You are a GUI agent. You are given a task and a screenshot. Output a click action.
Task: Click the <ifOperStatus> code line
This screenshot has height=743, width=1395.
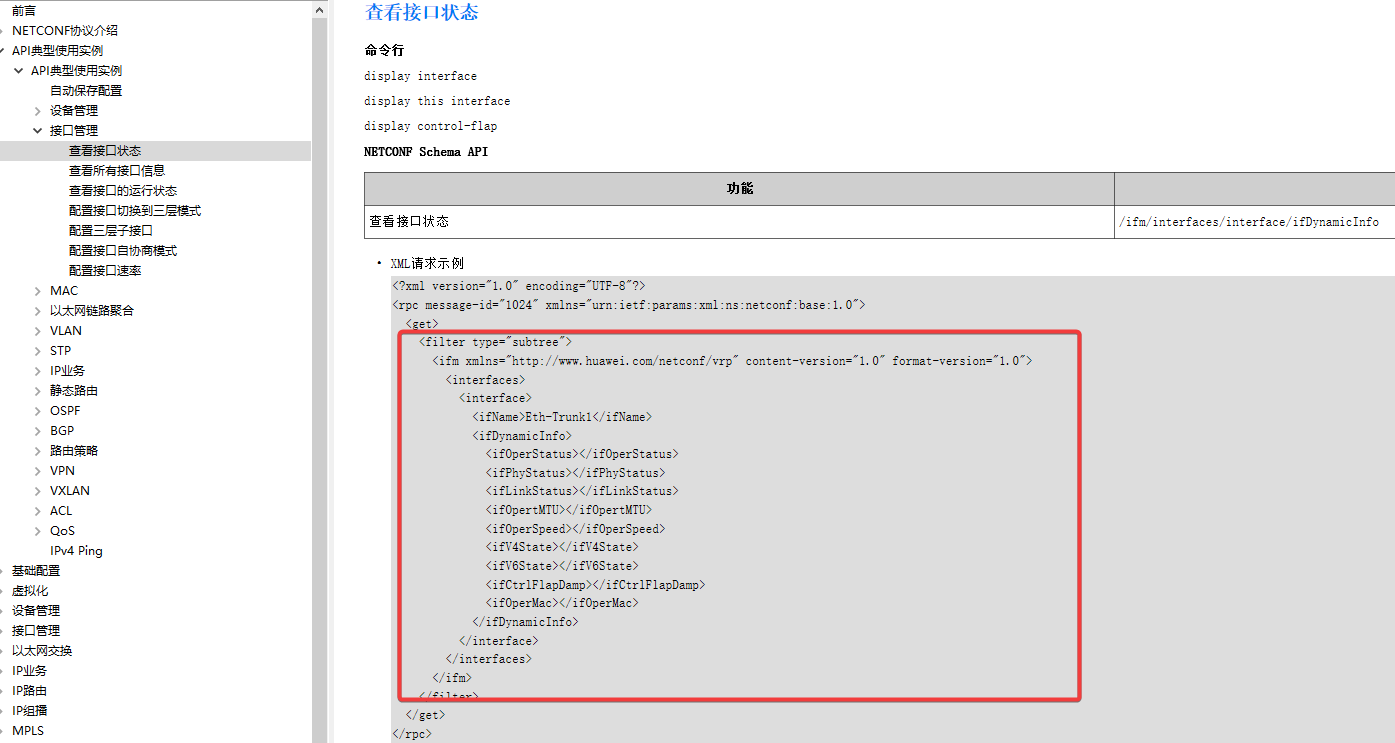(x=582, y=454)
